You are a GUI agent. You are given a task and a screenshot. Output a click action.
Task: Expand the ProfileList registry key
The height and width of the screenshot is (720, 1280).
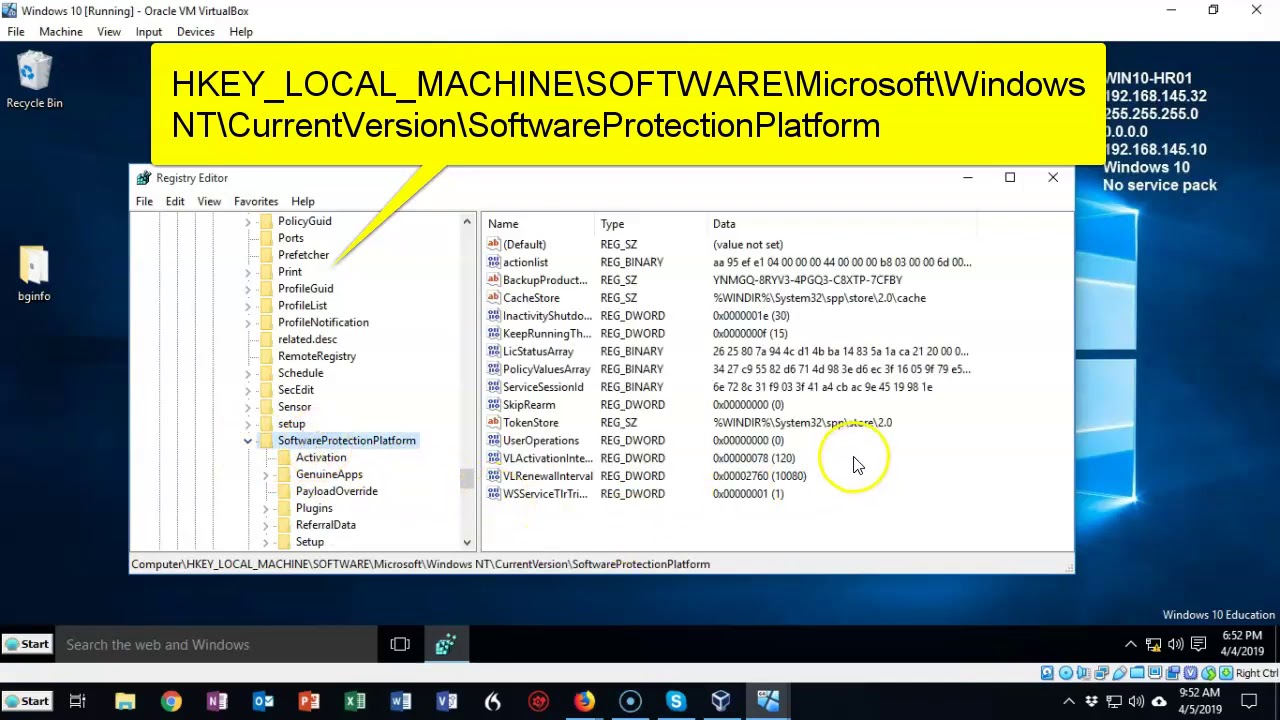coord(248,306)
